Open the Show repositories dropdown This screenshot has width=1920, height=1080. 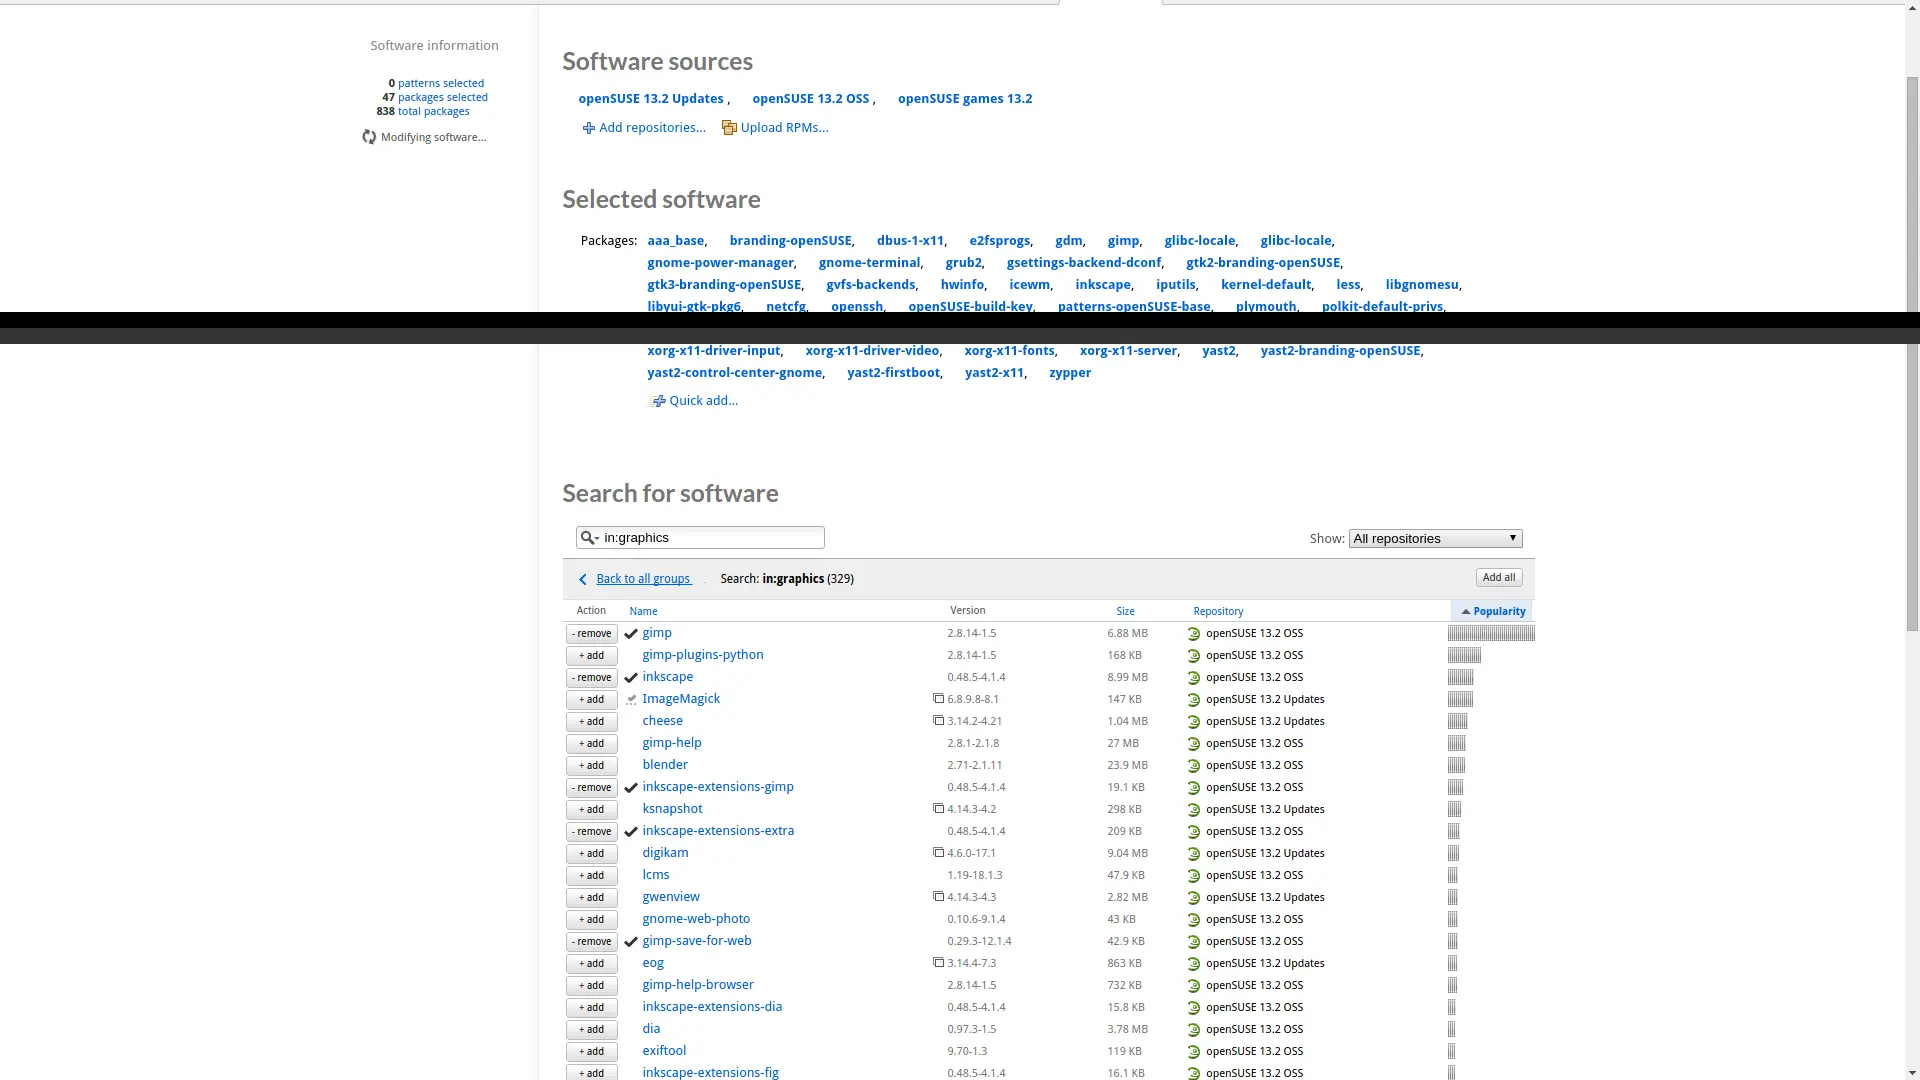click(1435, 539)
